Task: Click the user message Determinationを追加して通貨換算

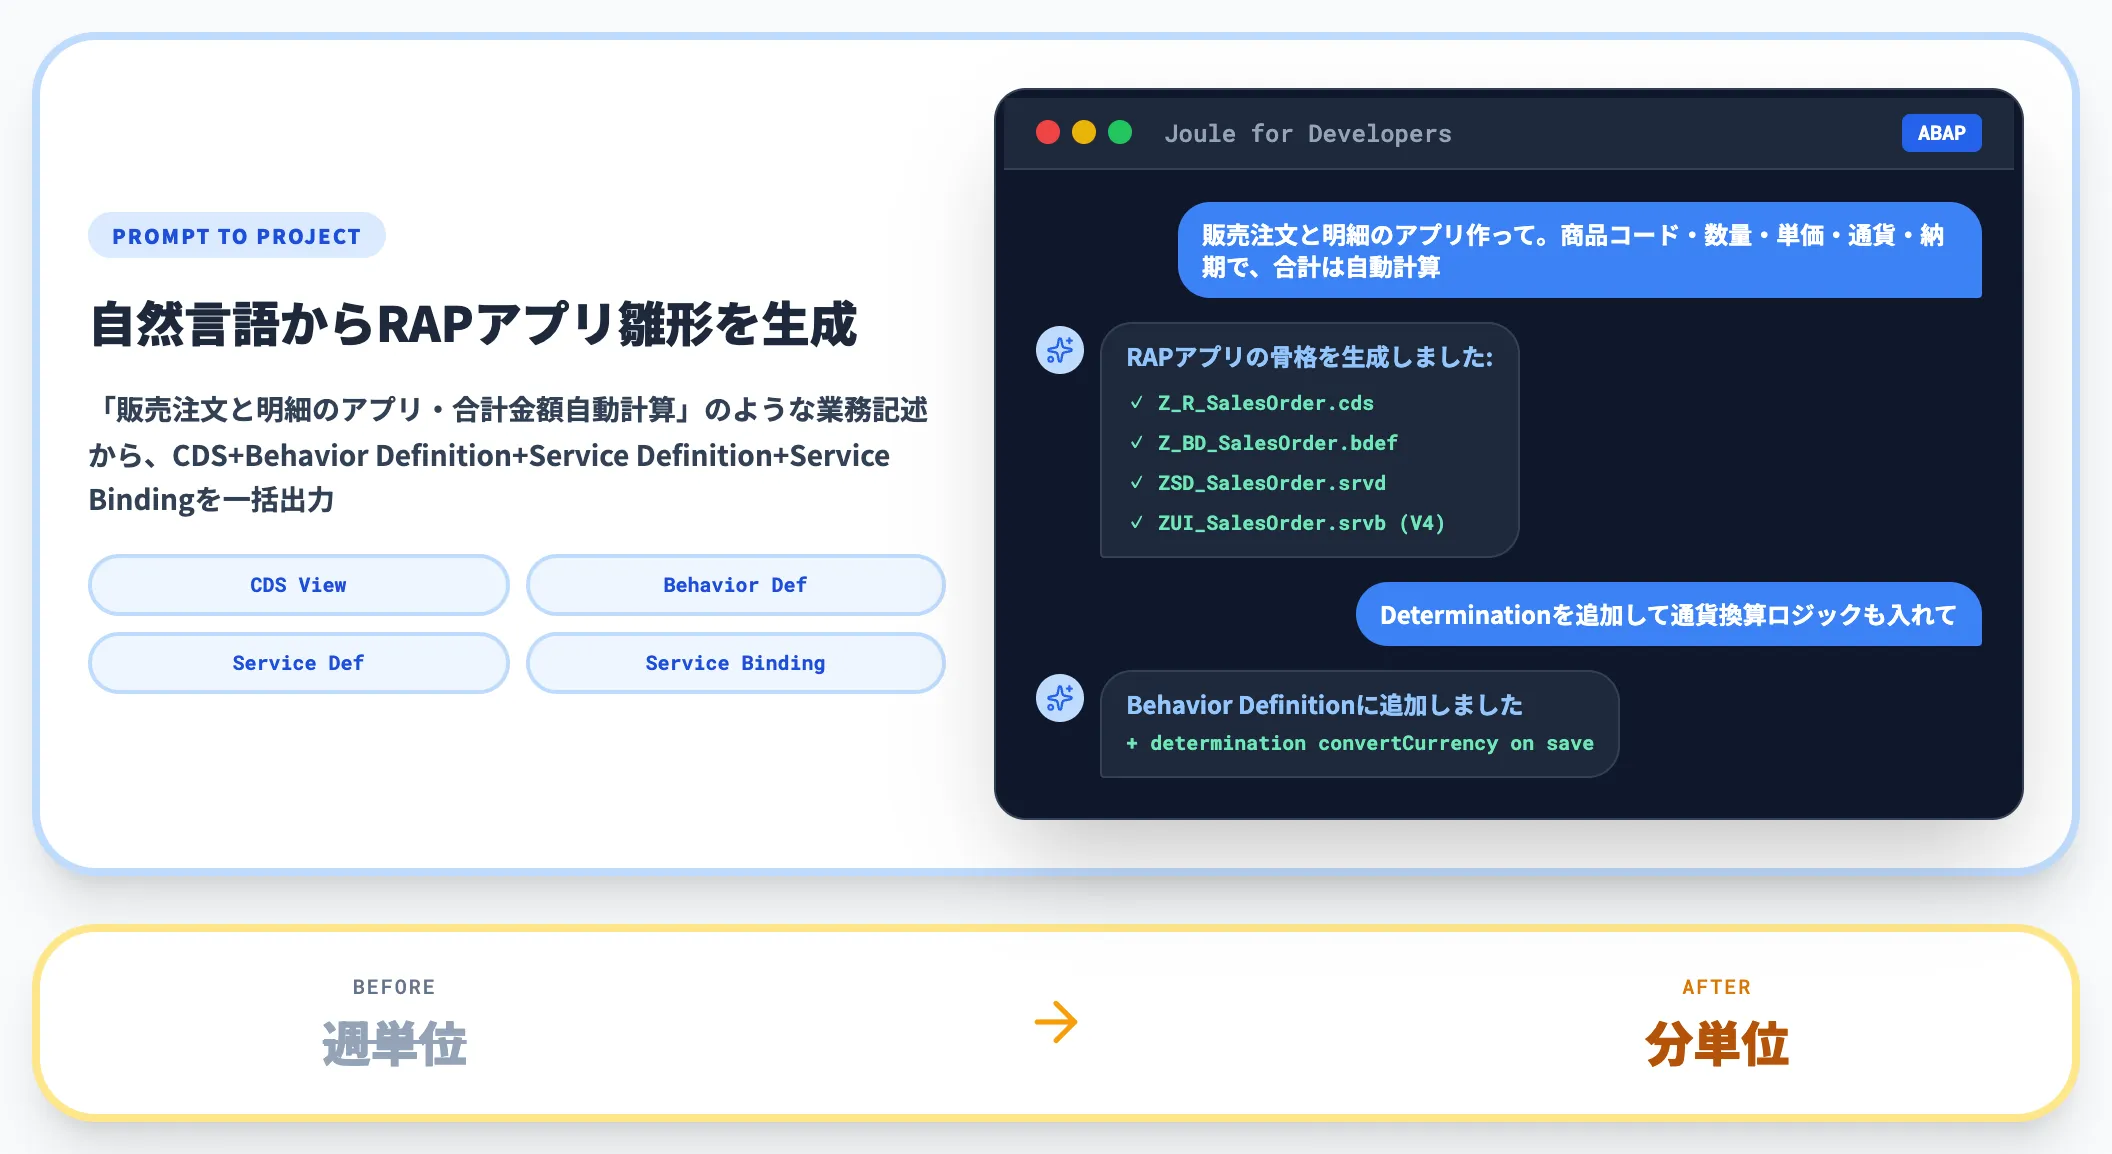Action: click(1668, 614)
